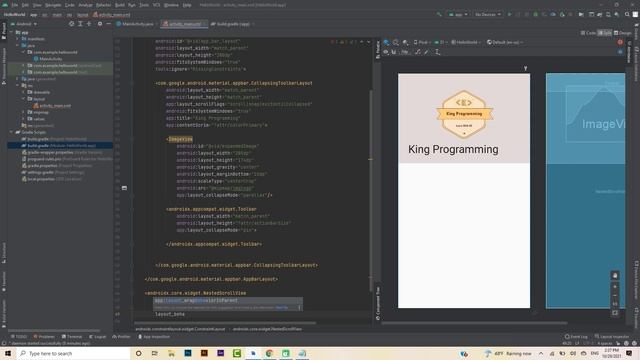Open the HelloWorld theme dropdown
This screenshot has height=360, width=640.
tap(466, 42)
